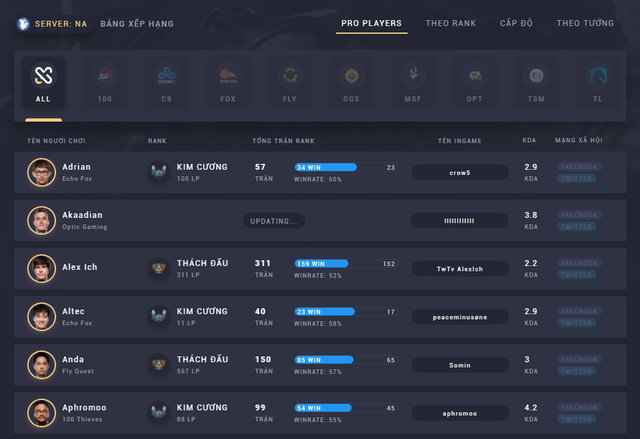Click Aphromoo's 4.2 KDA value
This screenshot has width=640, height=439.
(531, 408)
